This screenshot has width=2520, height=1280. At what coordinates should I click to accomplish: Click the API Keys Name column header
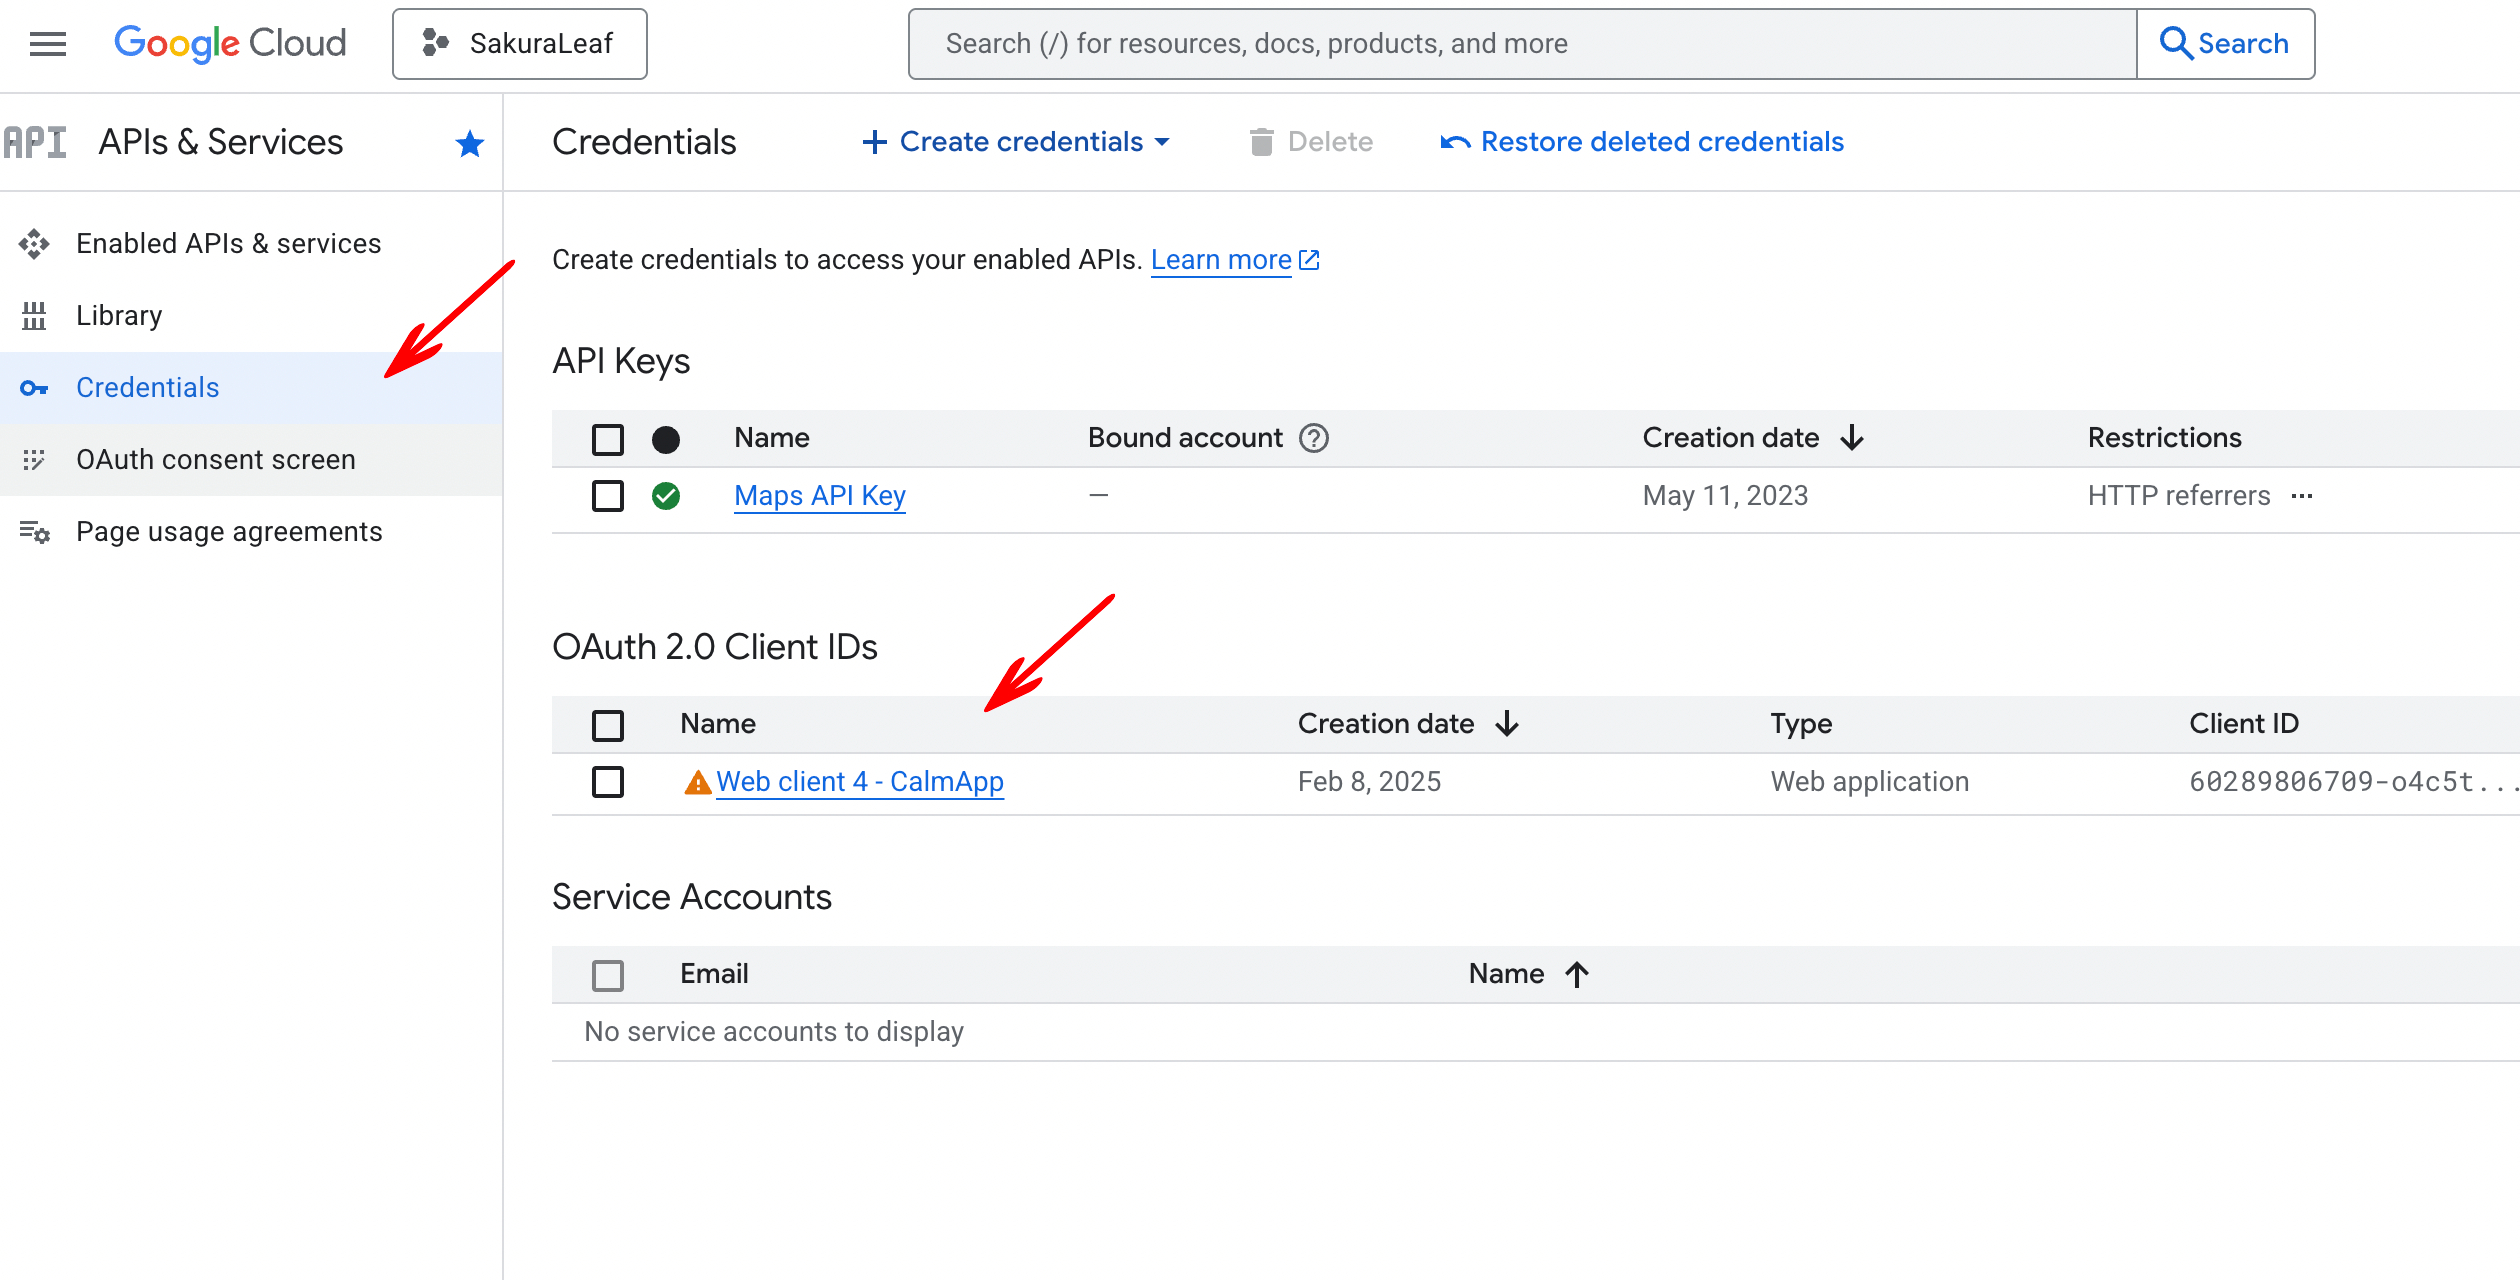click(x=771, y=438)
